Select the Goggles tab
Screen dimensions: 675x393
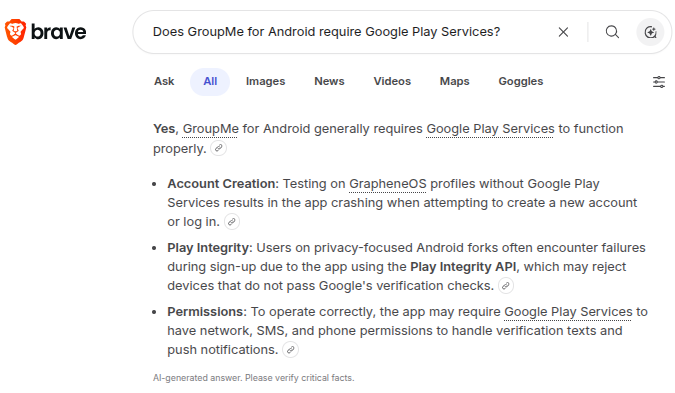click(x=521, y=81)
